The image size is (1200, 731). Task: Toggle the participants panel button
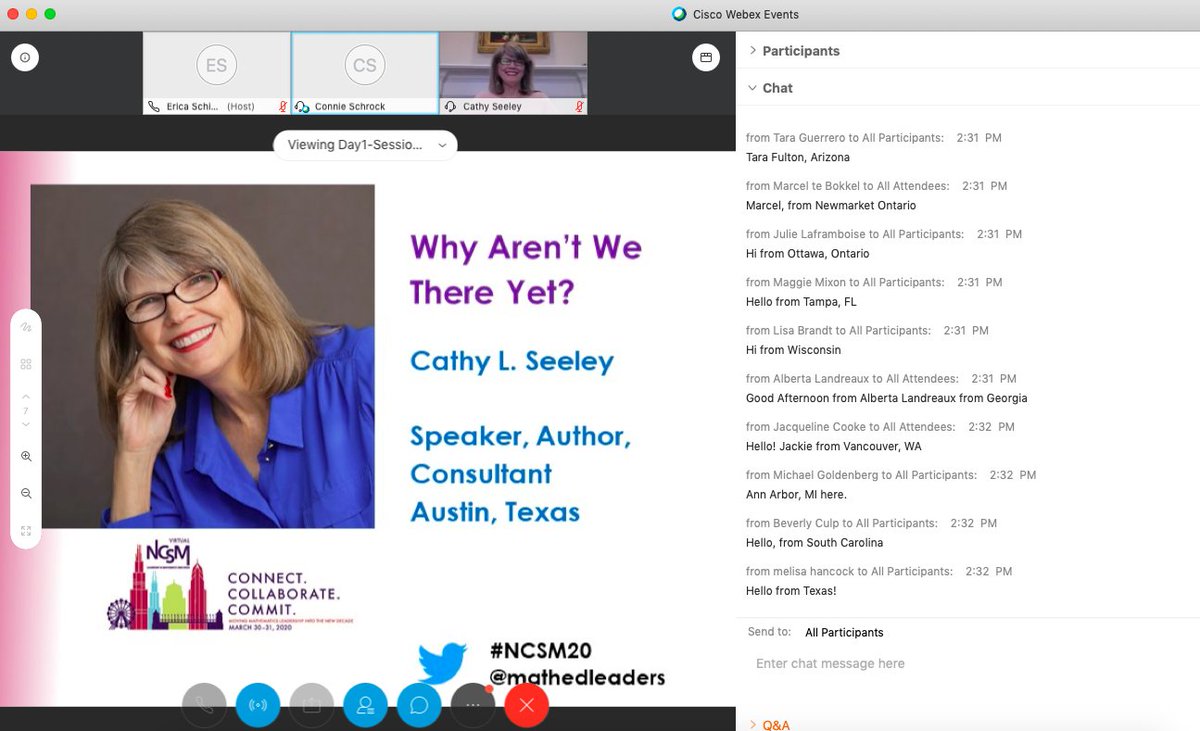pyautogui.click(x=365, y=705)
